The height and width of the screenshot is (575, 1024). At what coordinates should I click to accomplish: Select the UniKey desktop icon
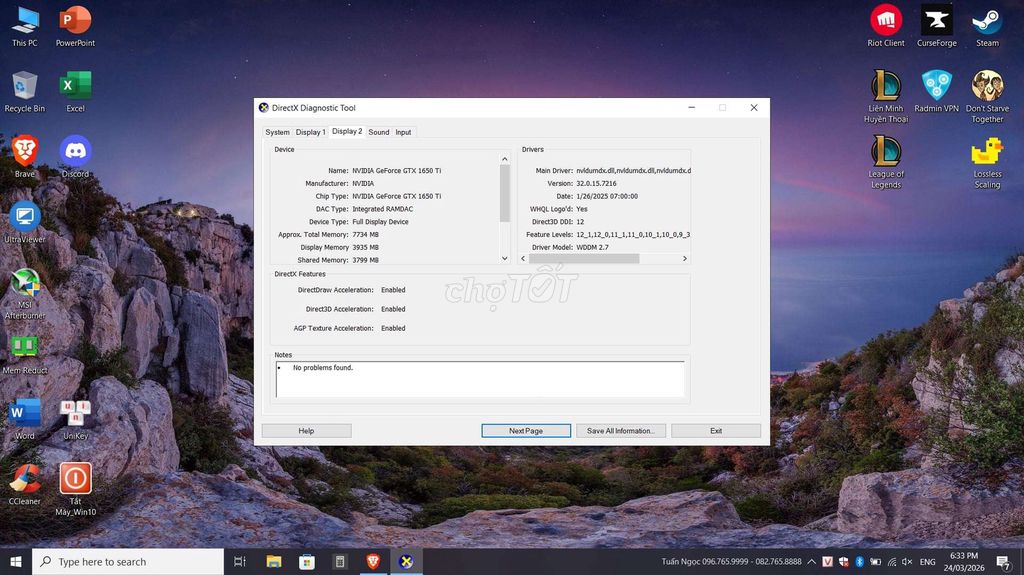pos(75,419)
